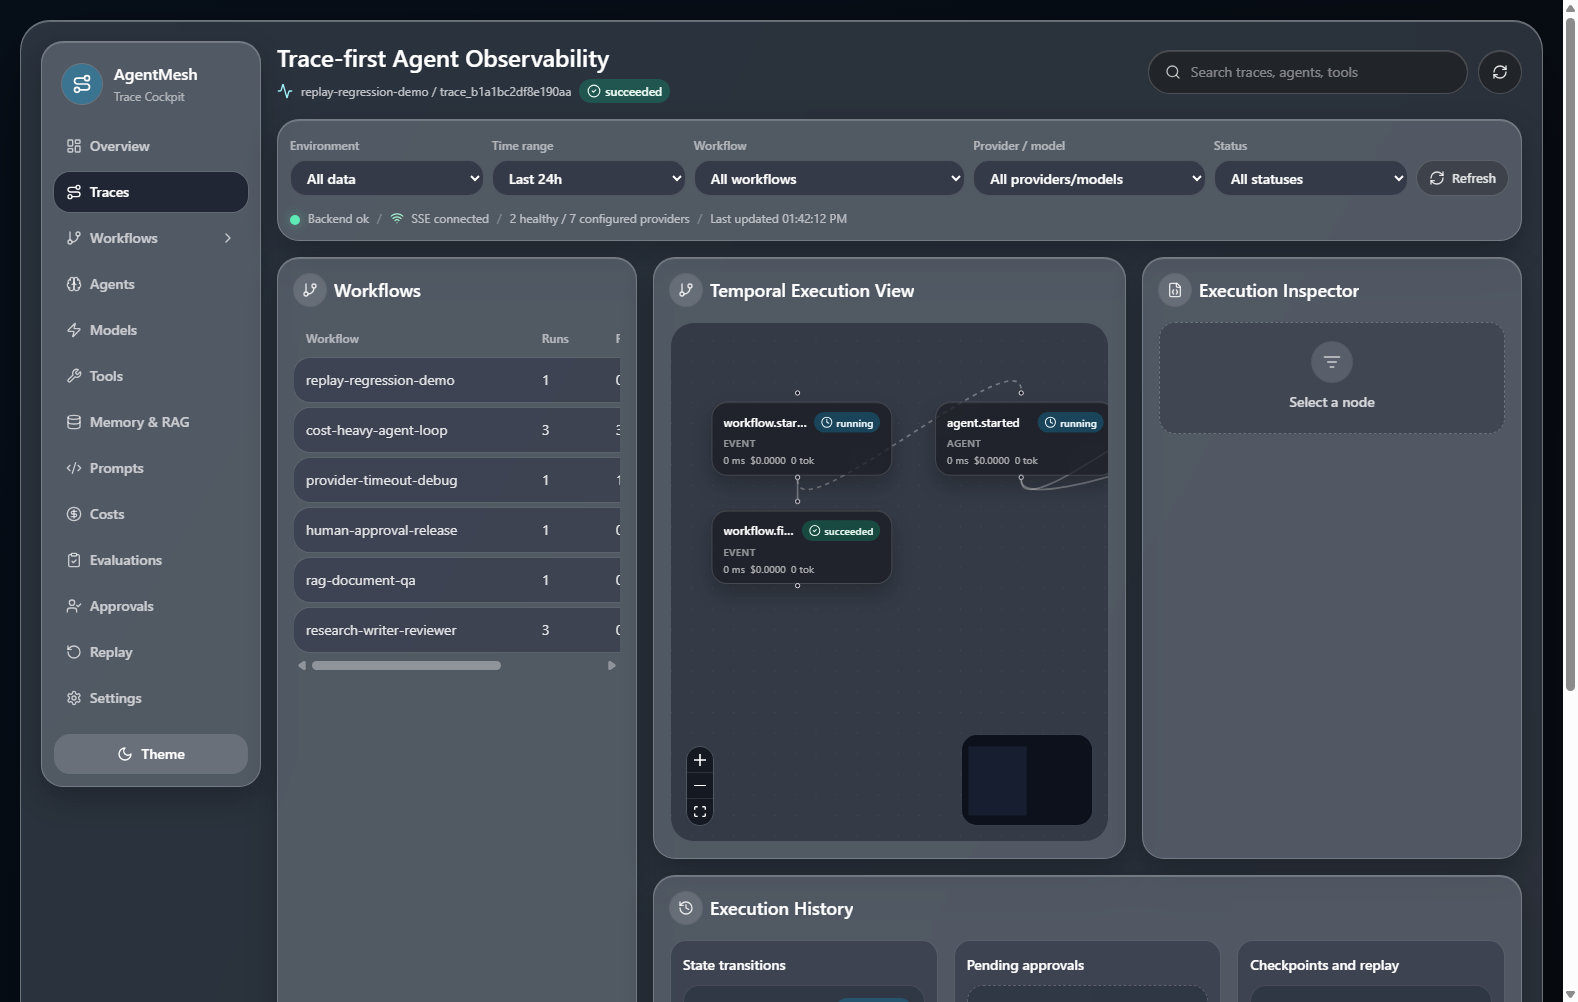The width and height of the screenshot is (1578, 1002).
Task: Click the AgentMesh logo icon
Action: (82, 84)
